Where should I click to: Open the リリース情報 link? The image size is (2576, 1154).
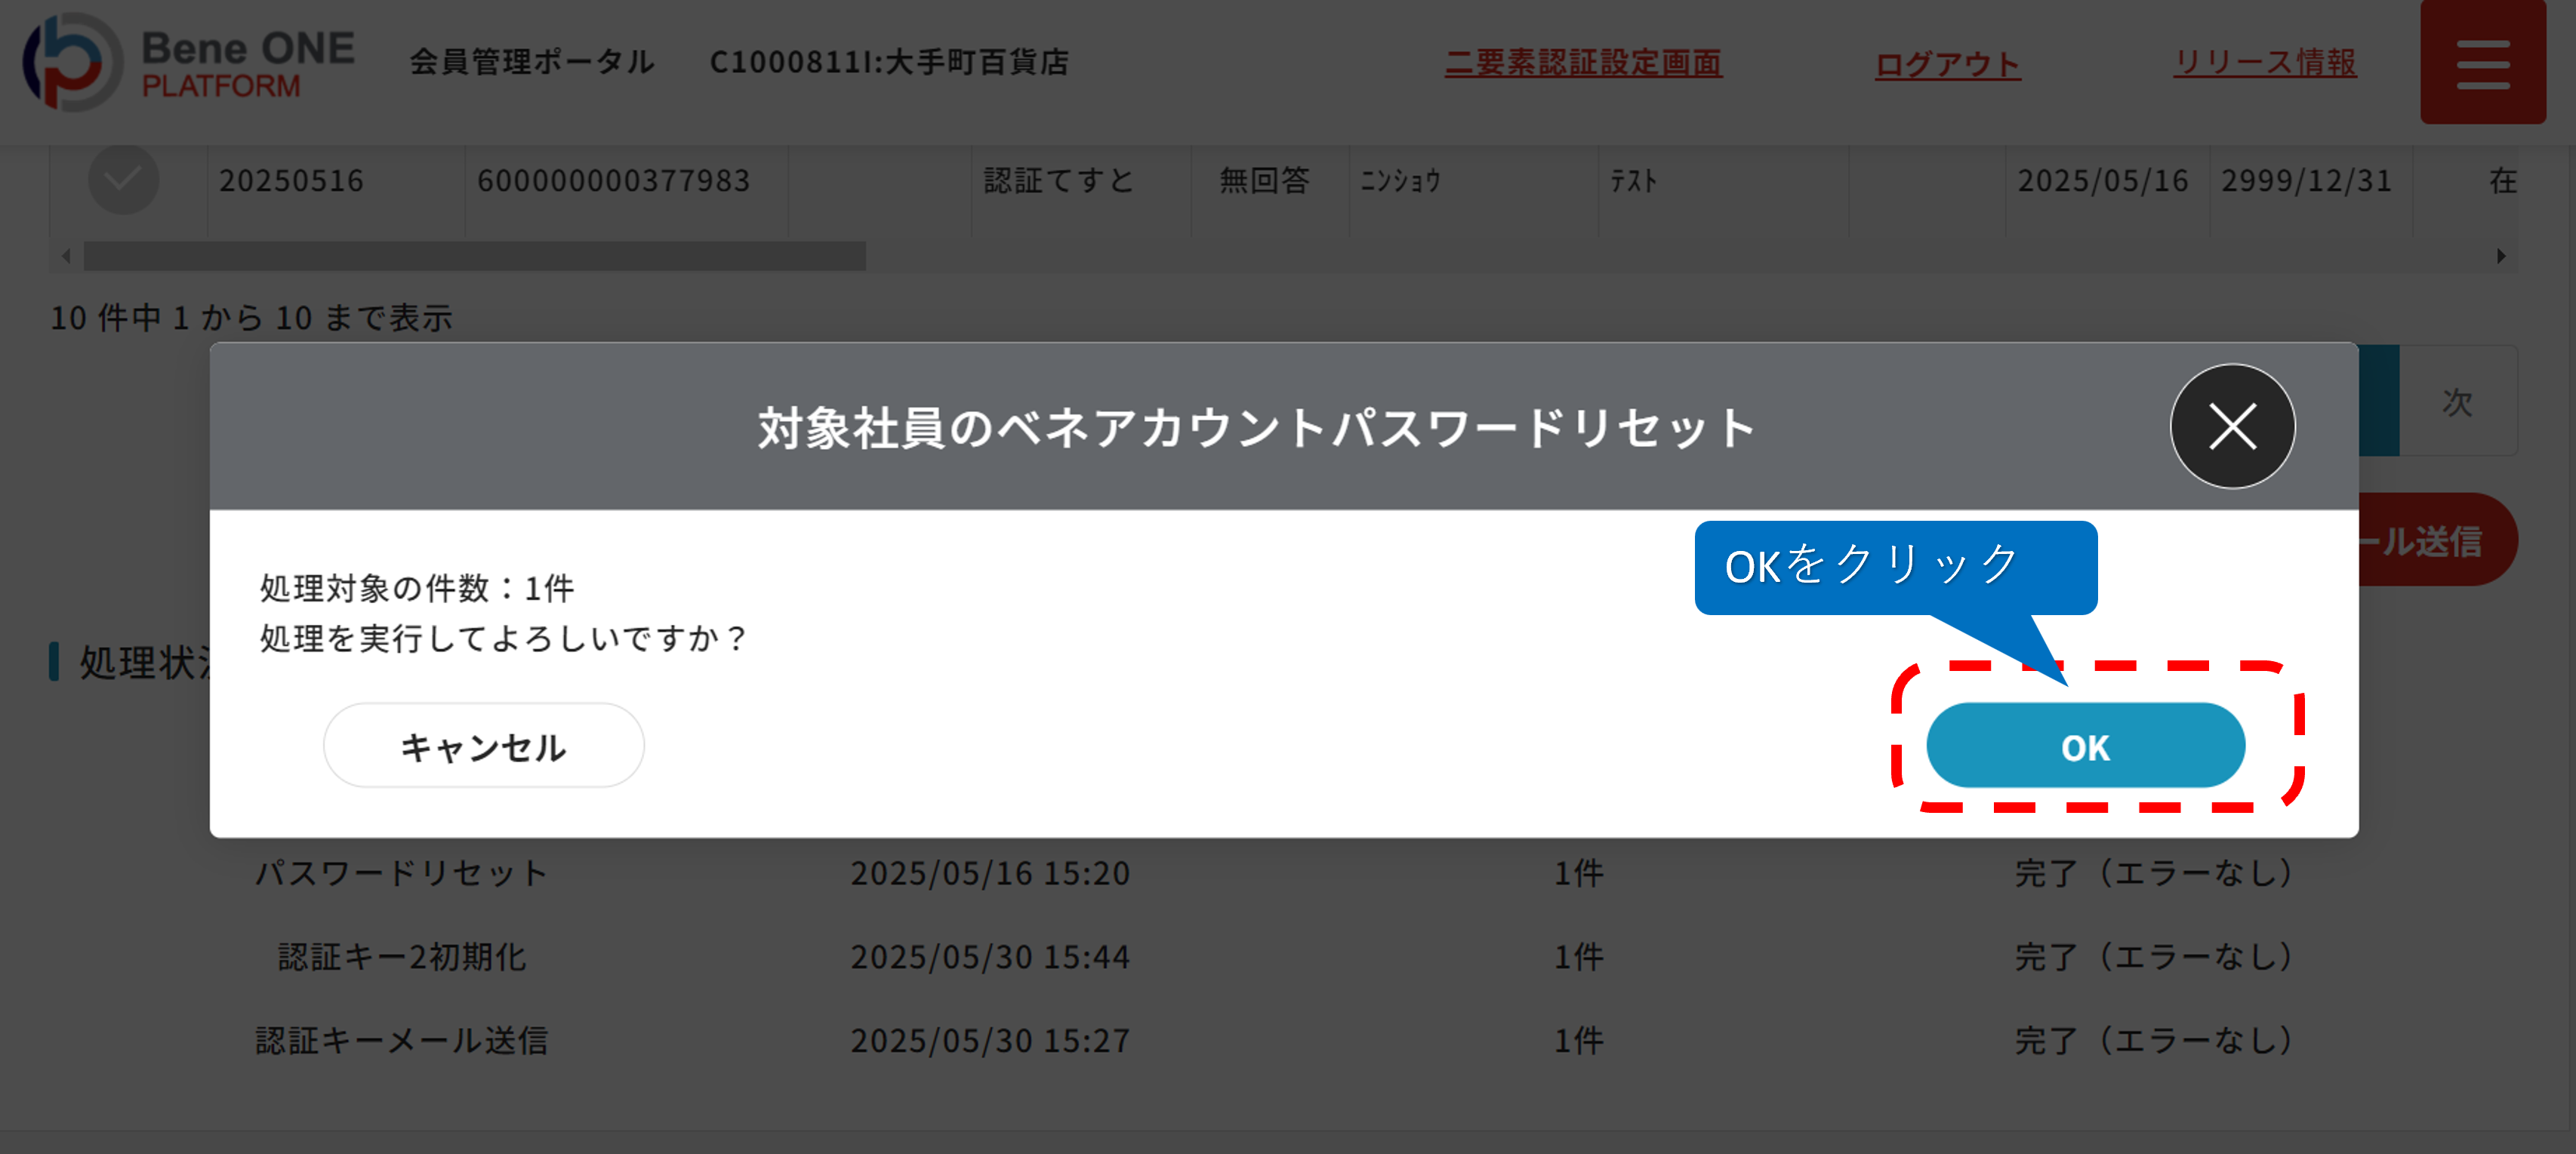[2264, 63]
